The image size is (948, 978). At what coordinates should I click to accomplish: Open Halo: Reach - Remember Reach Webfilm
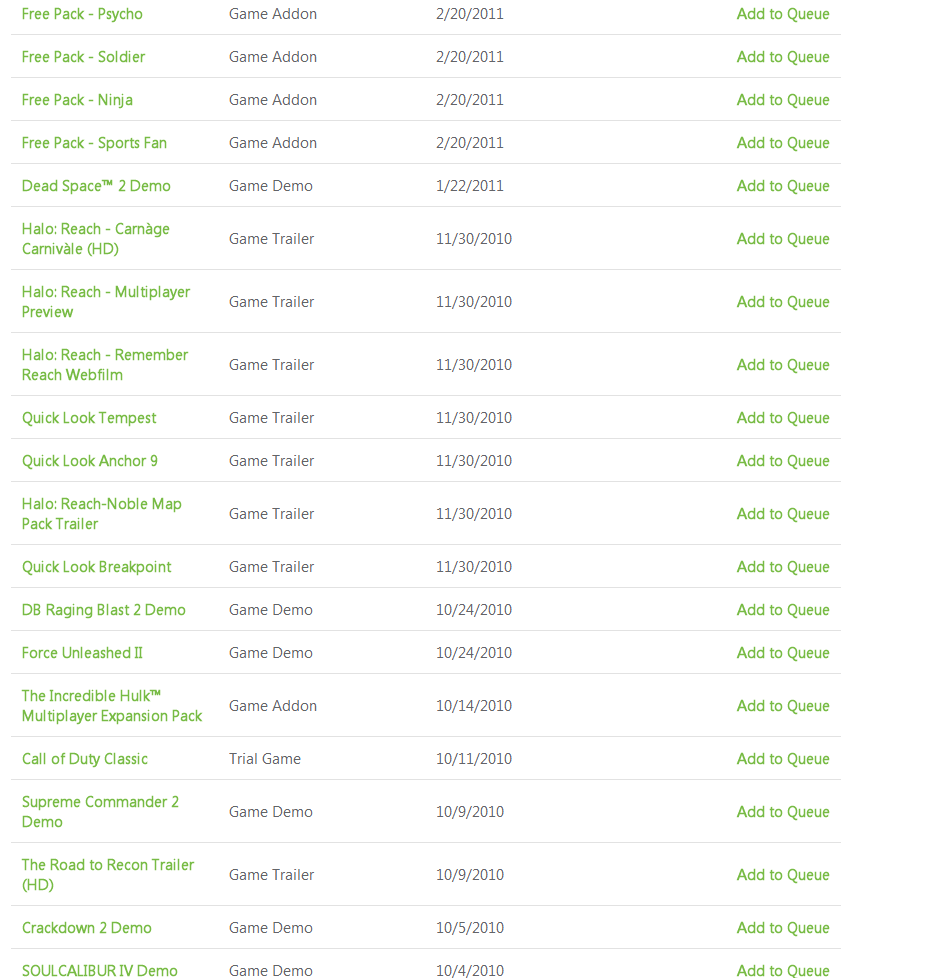[x=105, y=365]
